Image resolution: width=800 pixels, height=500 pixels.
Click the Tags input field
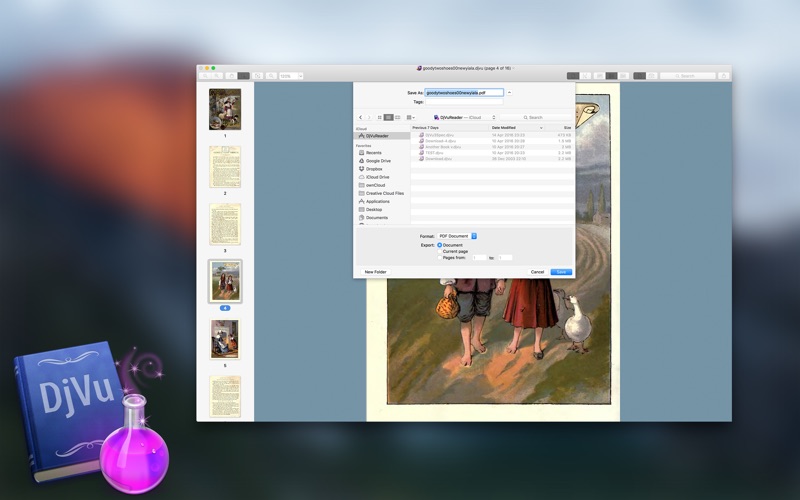(465, 102)
